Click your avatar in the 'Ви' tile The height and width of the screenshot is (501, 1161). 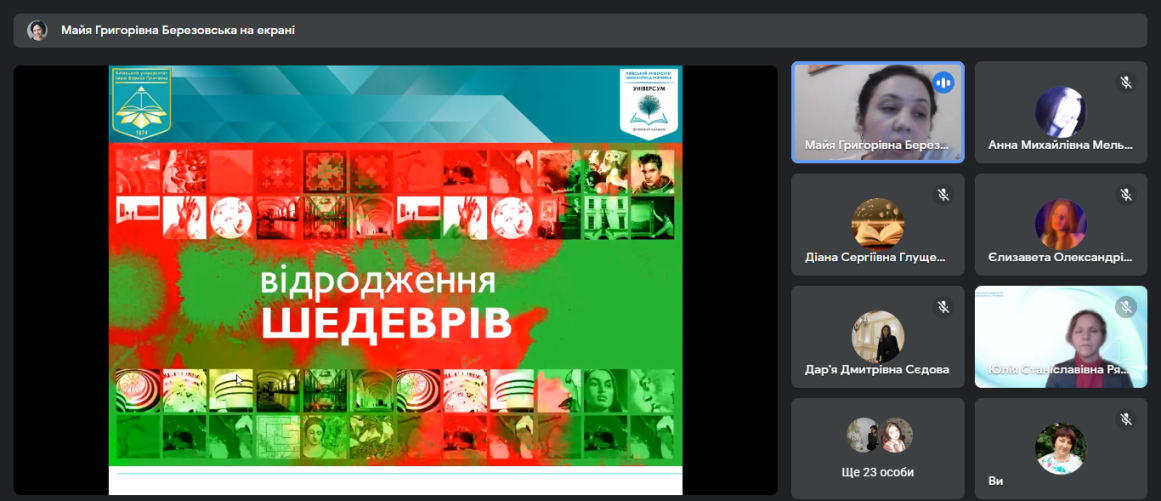(1061, 448)
